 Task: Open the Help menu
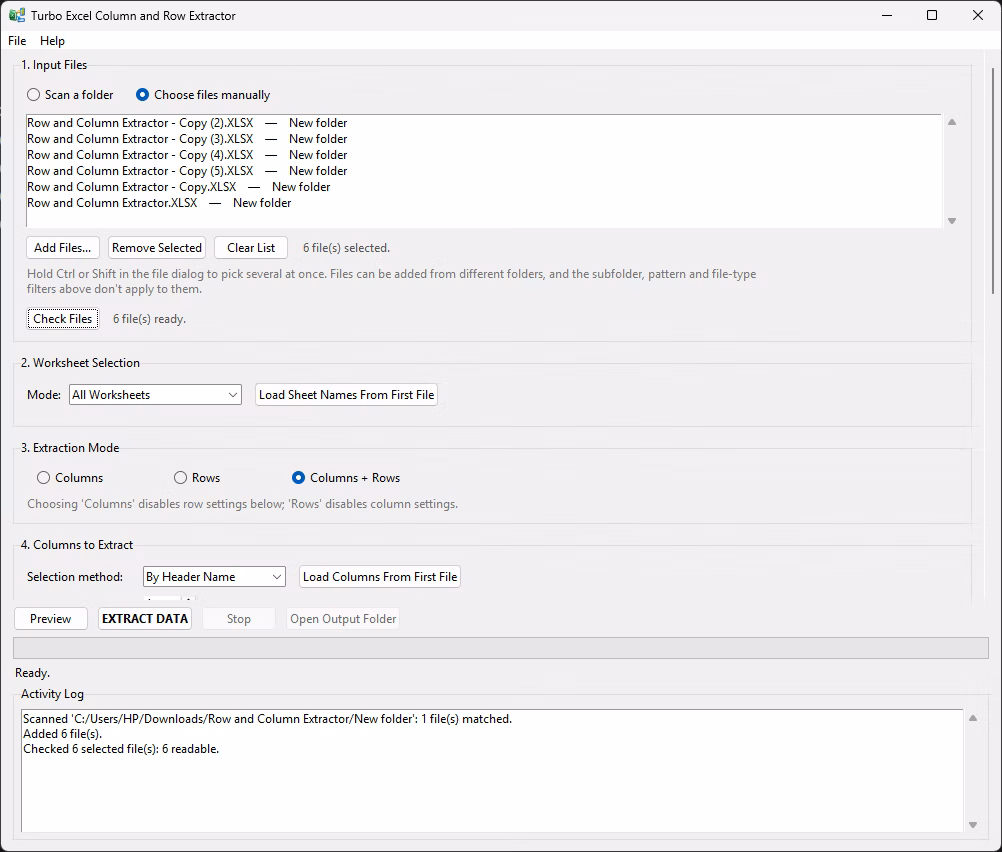52,41
